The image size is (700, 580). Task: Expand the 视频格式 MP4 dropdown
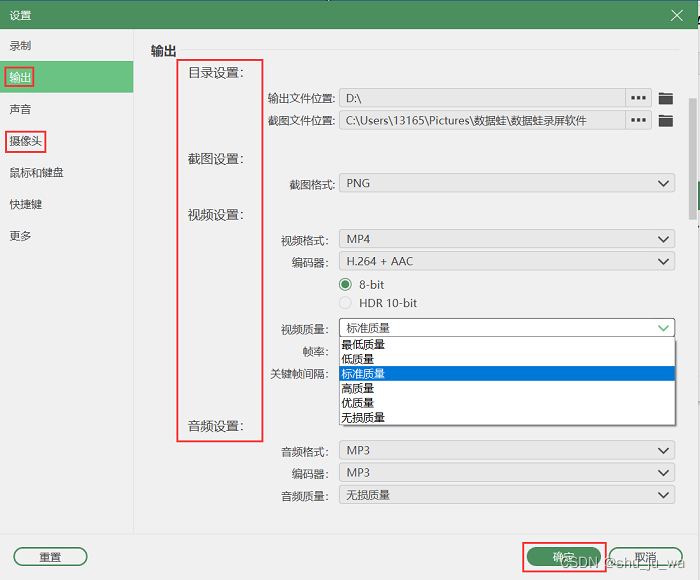point(507,239)
